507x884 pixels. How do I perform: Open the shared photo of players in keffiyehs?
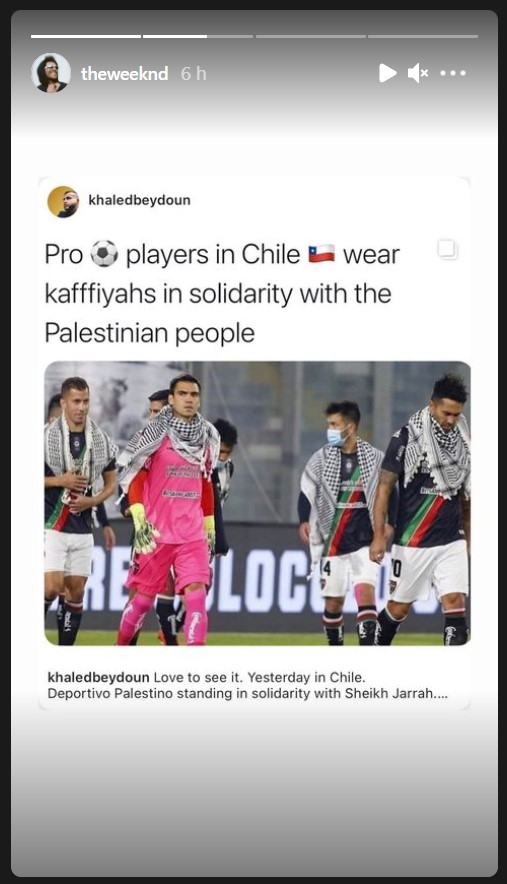[x=257, y=503]
